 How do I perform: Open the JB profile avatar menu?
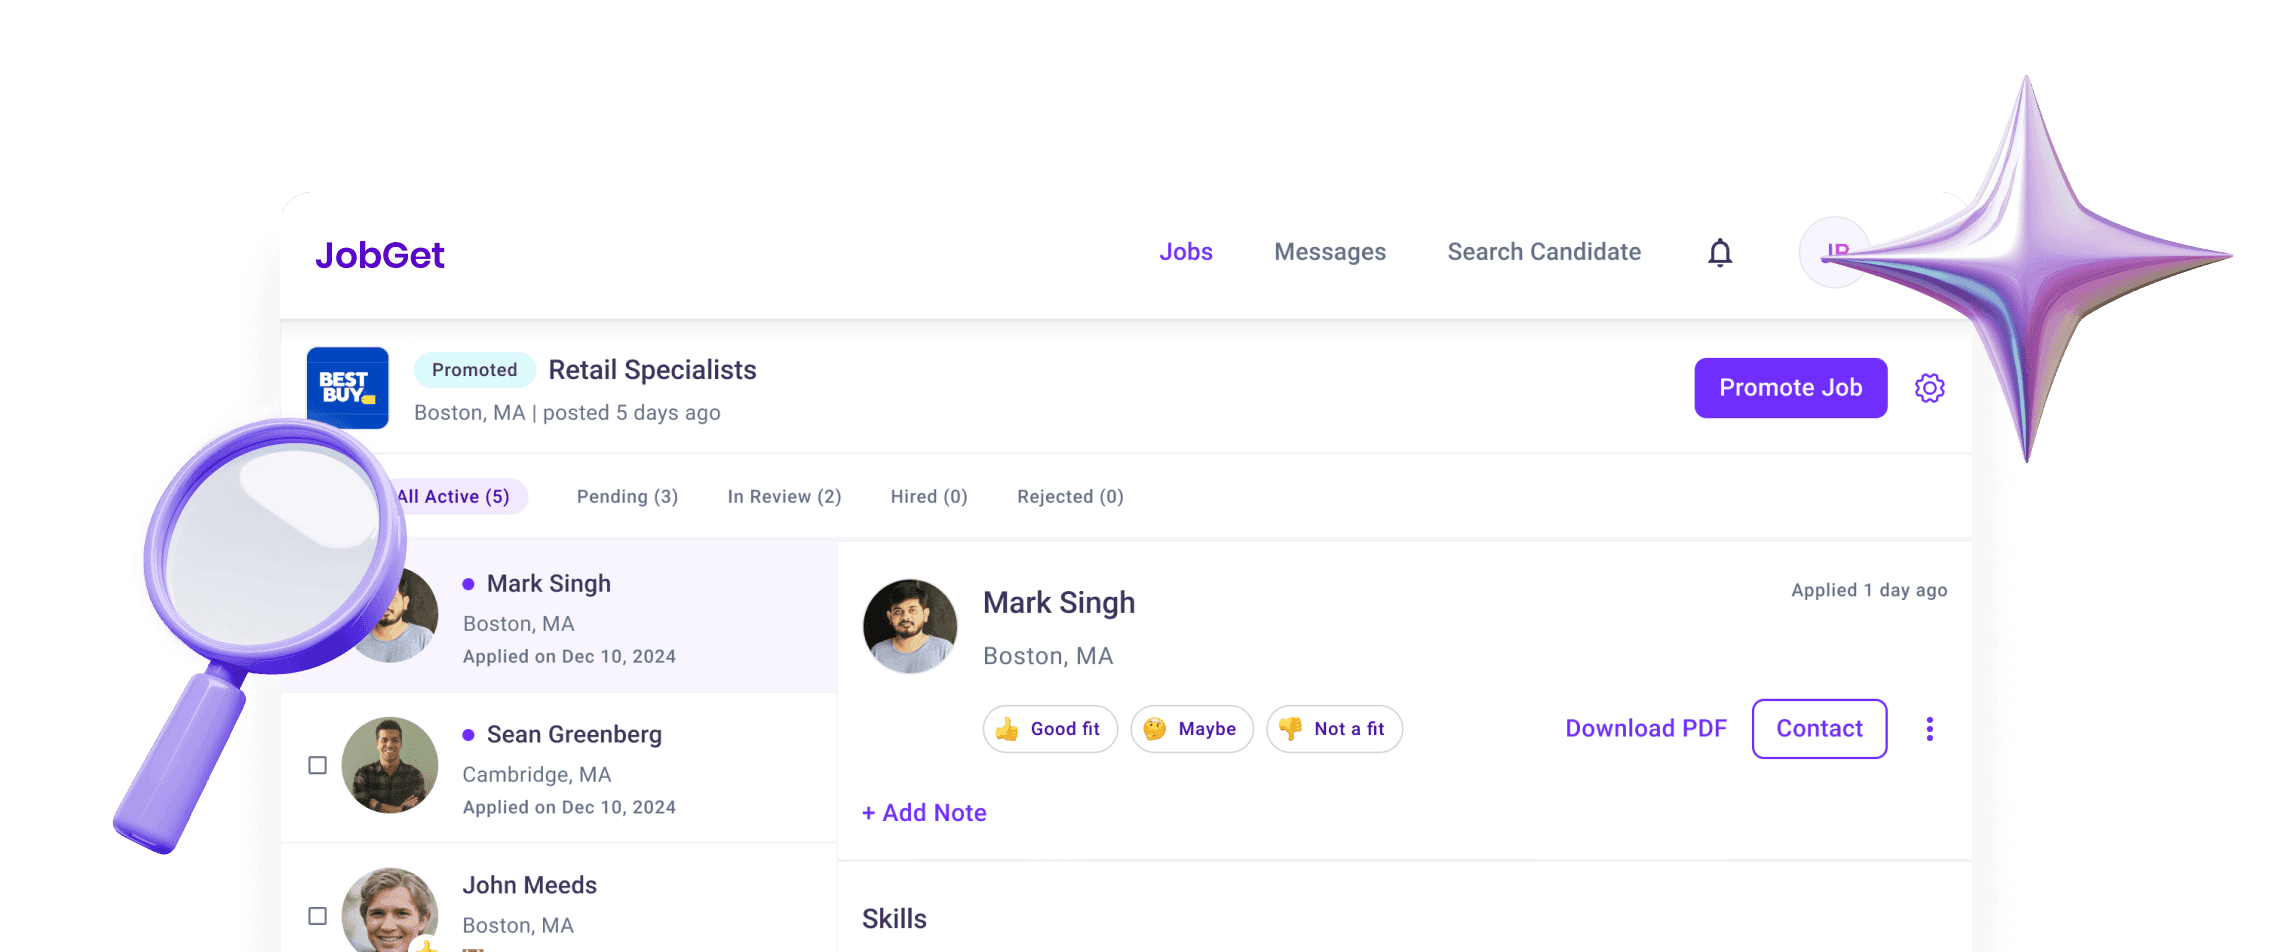click(1835, 252)
